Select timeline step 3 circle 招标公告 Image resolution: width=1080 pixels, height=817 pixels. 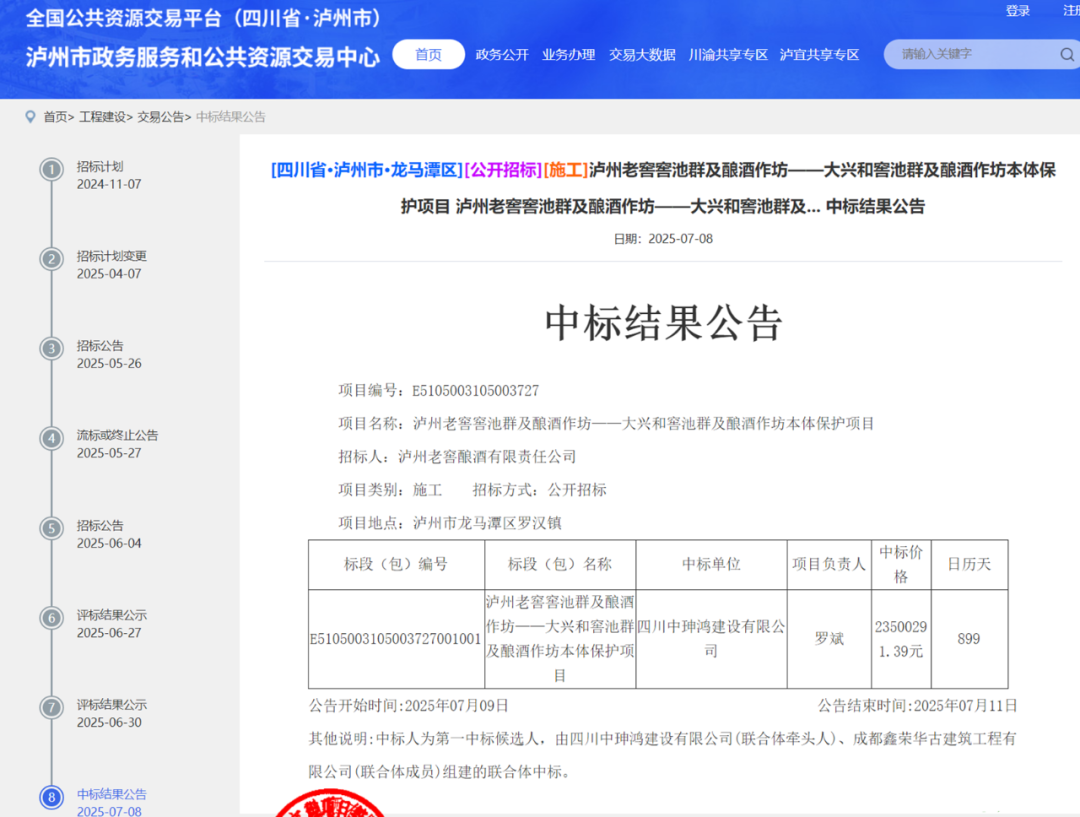[51, 348]
